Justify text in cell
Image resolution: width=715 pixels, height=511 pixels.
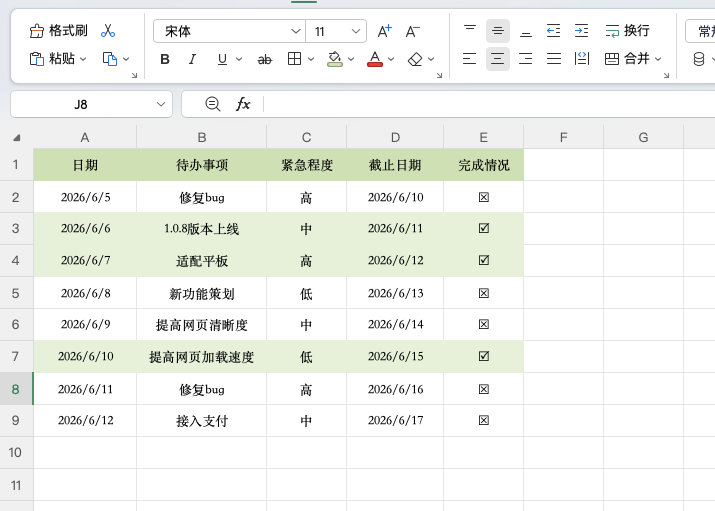(554, 59)
